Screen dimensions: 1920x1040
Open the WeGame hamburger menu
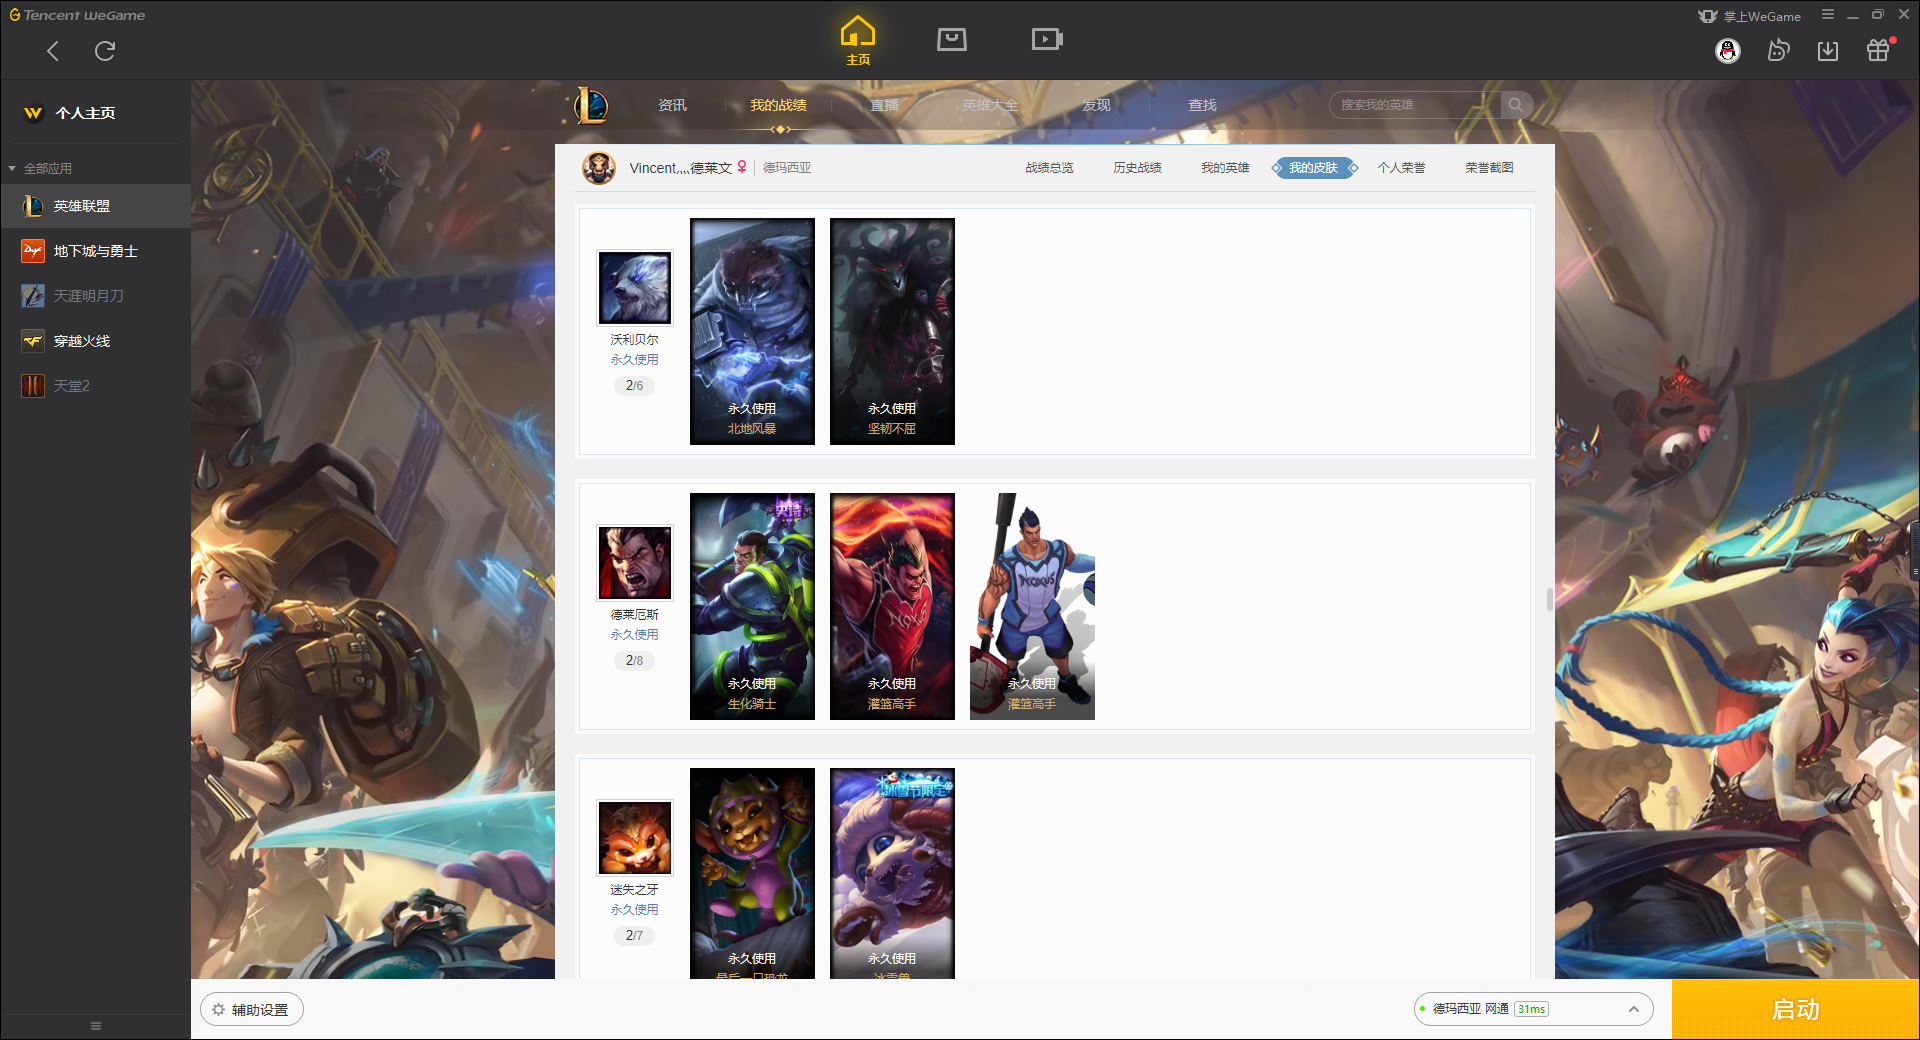(1828, 15)
